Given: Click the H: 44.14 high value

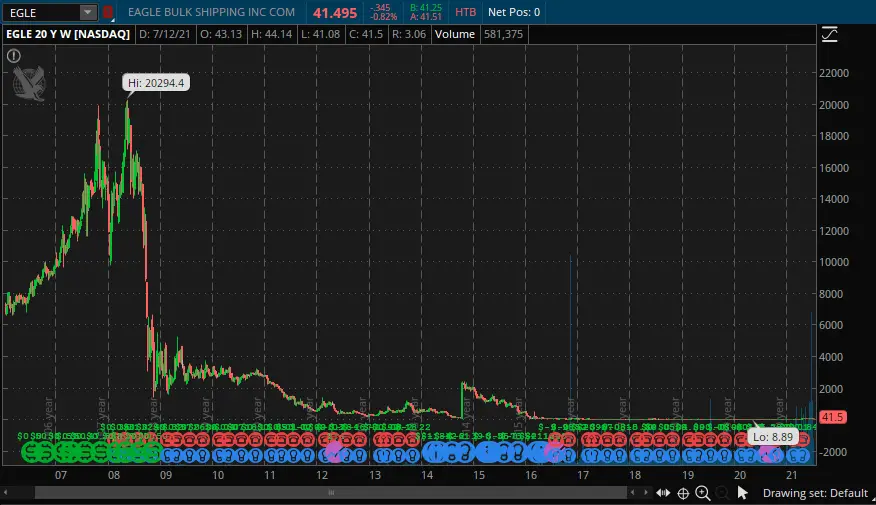Looking at the screenshot, I should 272,34.
